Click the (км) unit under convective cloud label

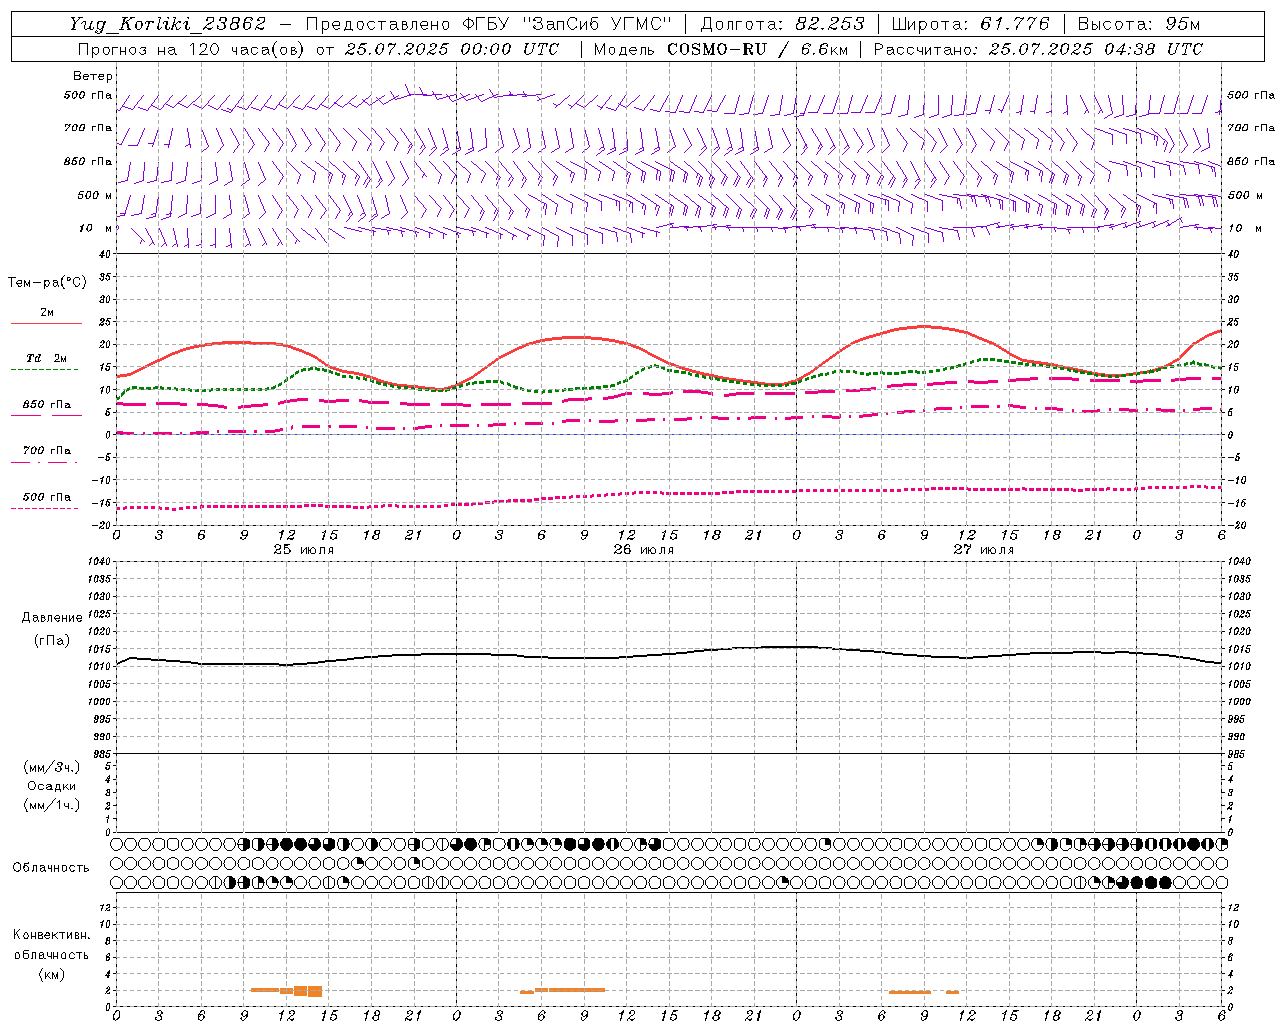pyautogui.click(x=51, y=974)
